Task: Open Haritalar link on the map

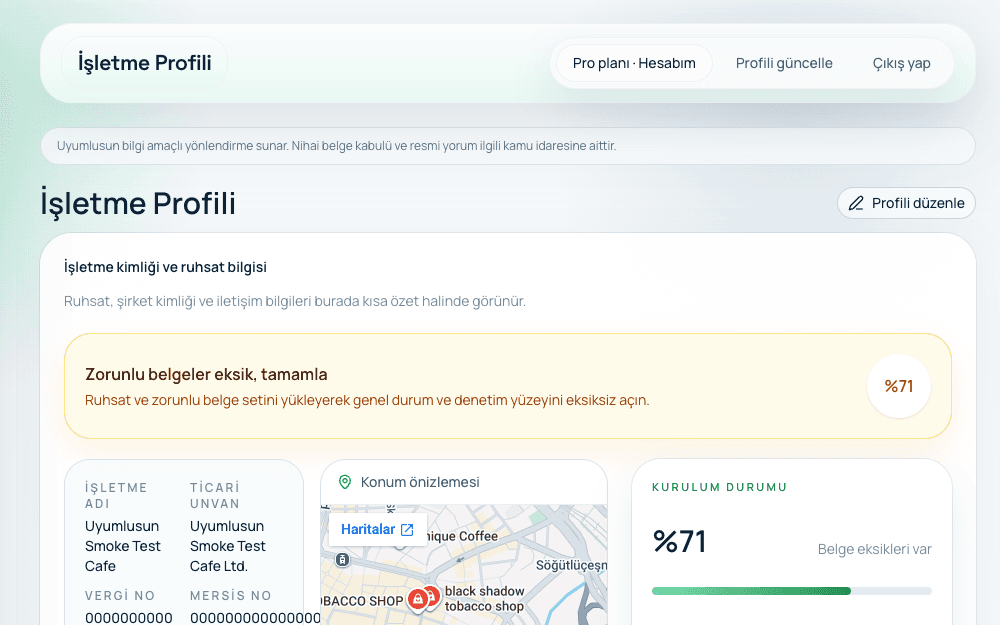Action: [377, 529]
